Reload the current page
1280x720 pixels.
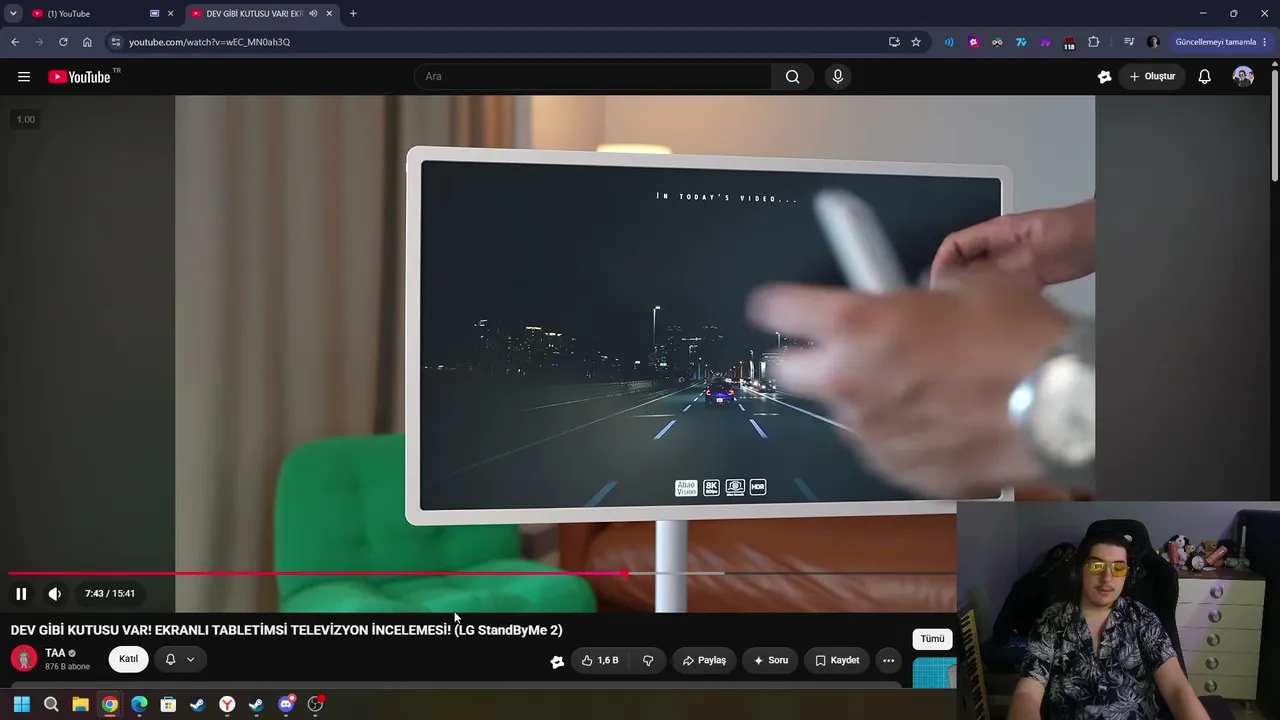[63, 42]
